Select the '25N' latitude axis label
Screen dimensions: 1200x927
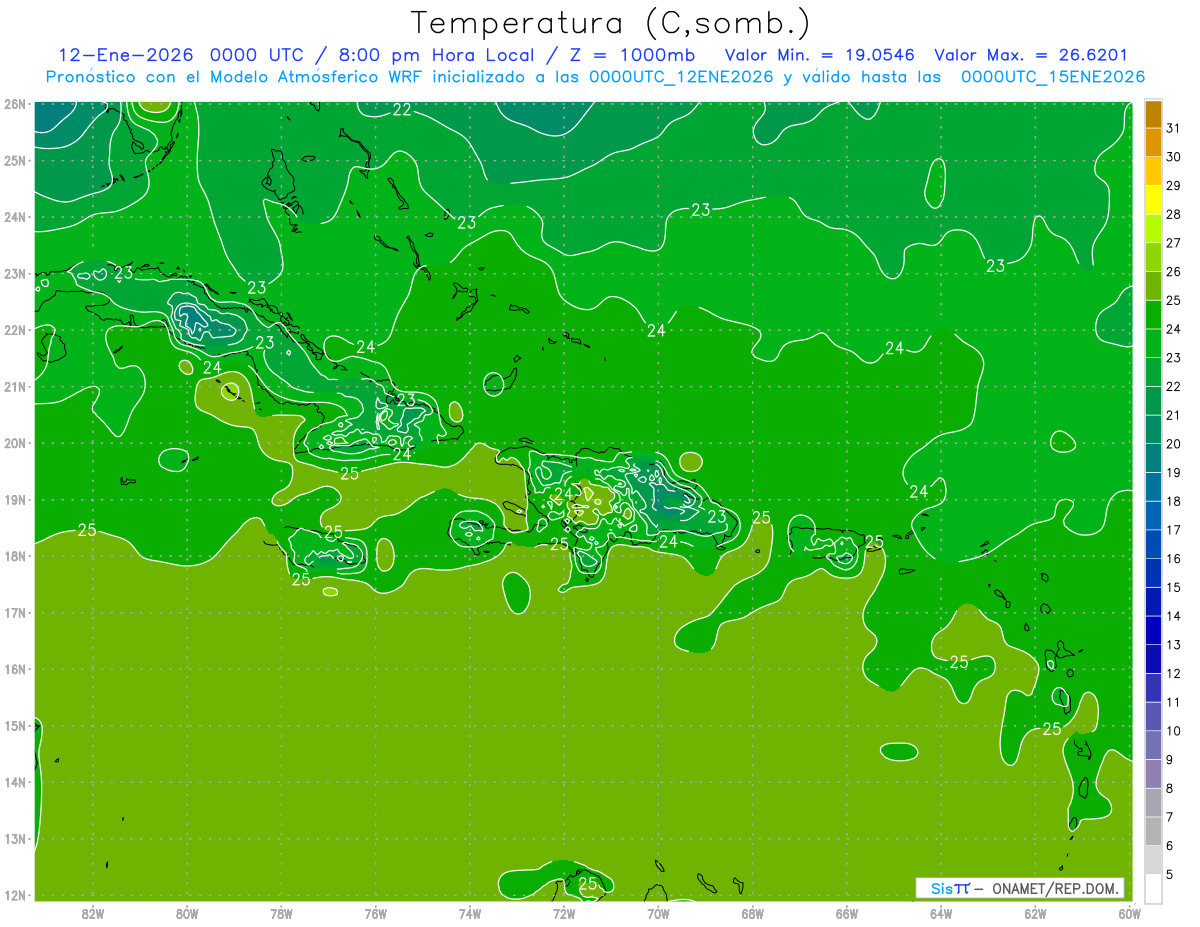14,160
